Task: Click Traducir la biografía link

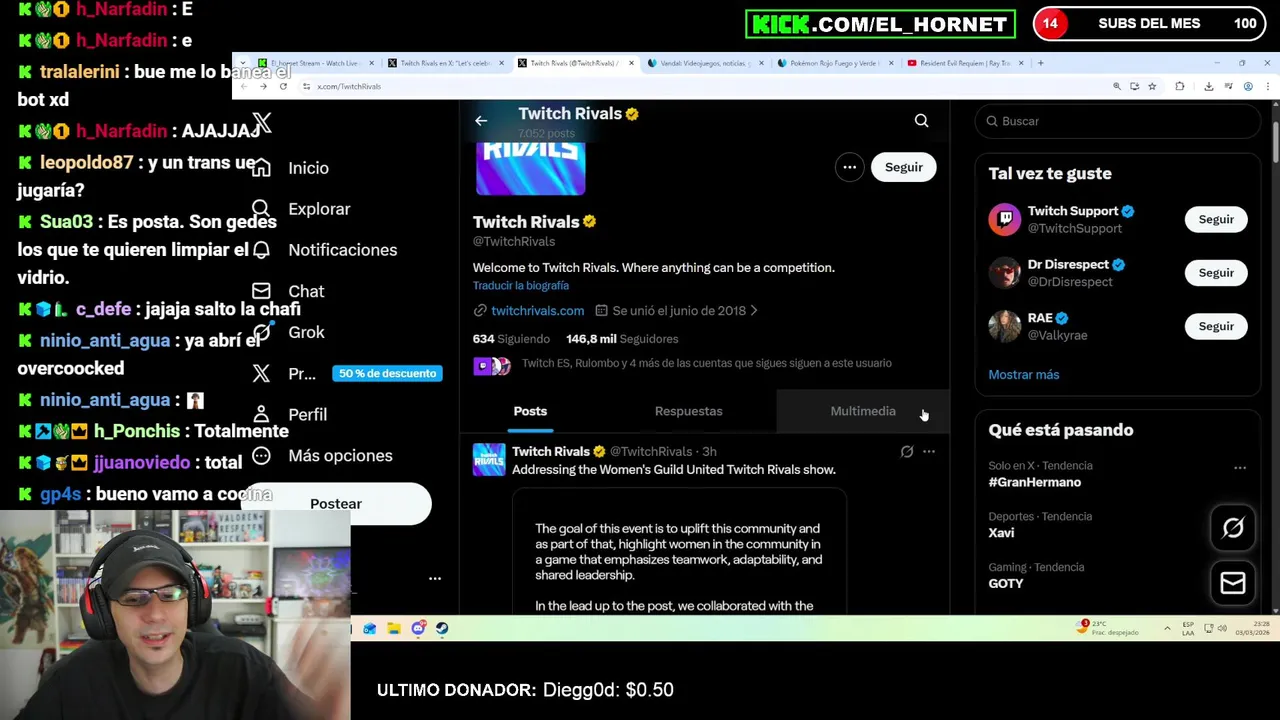Action: tap(521, 285)
